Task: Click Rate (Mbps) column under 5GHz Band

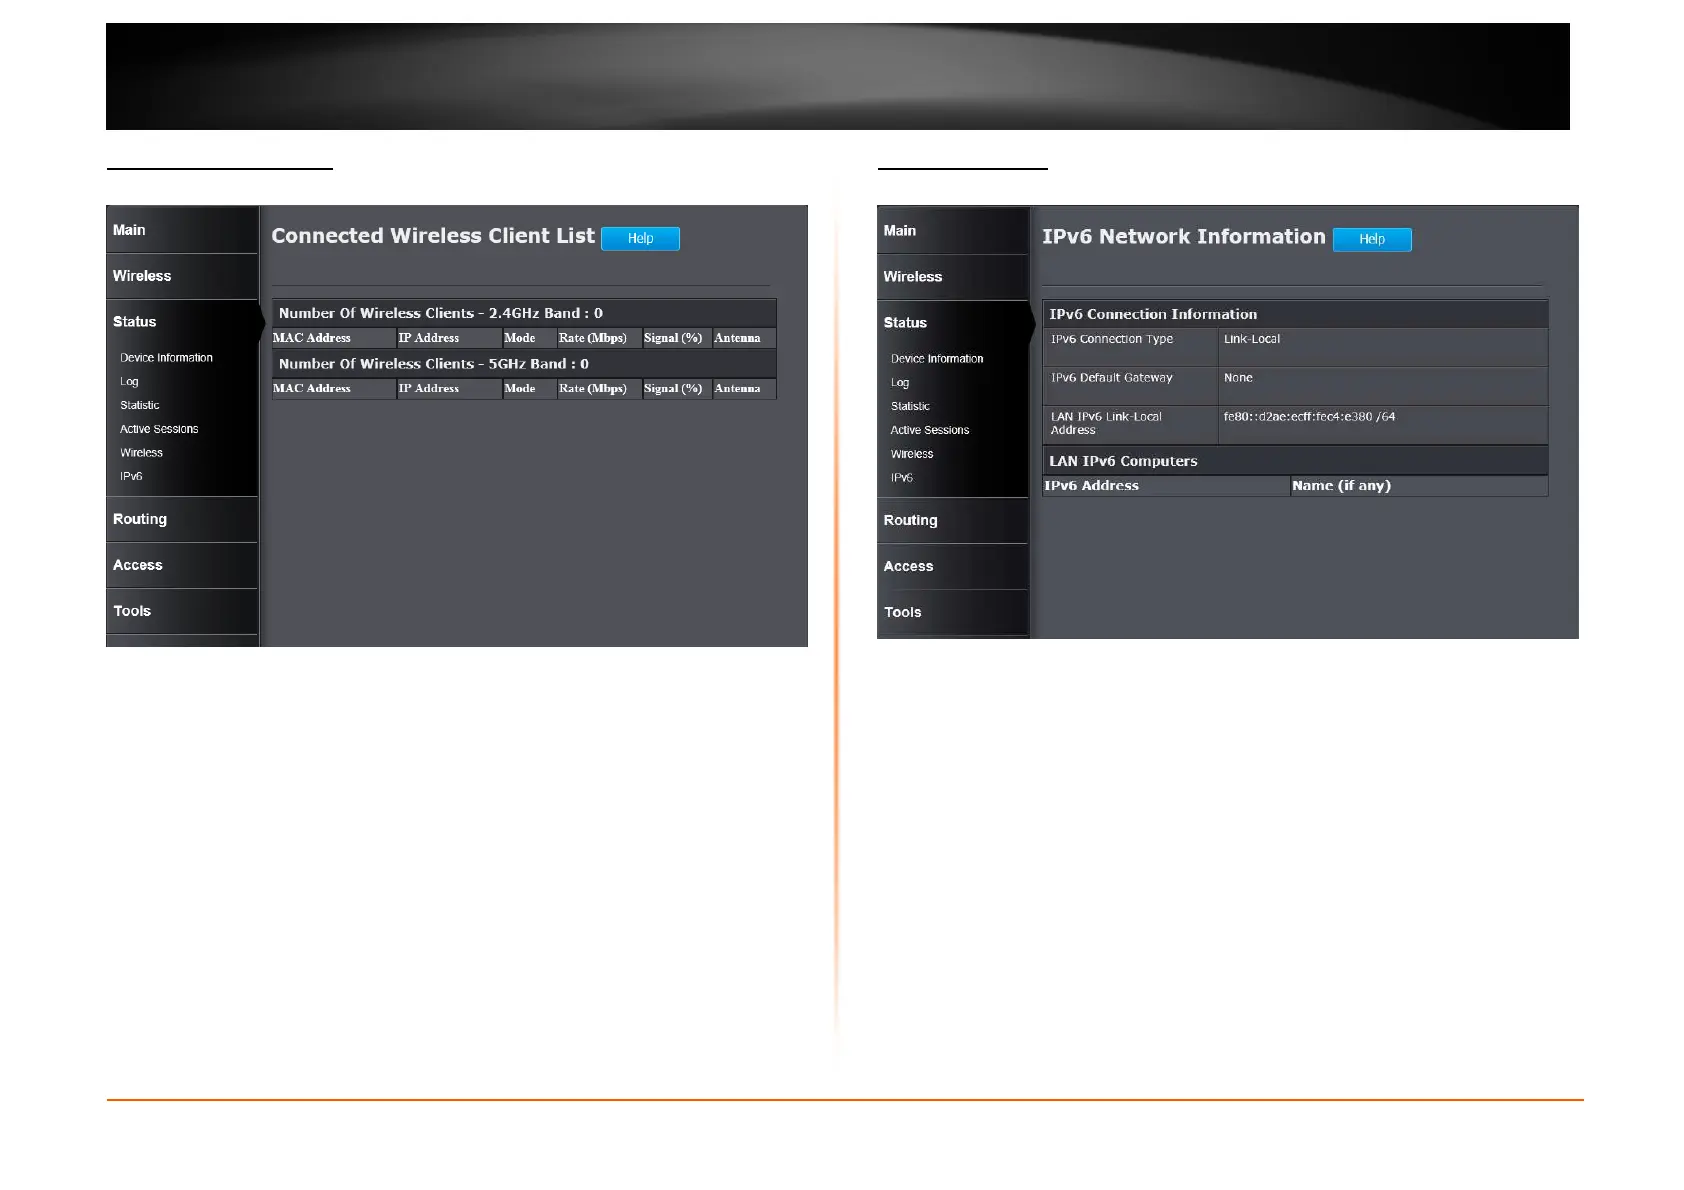Action: pos(599,389)
